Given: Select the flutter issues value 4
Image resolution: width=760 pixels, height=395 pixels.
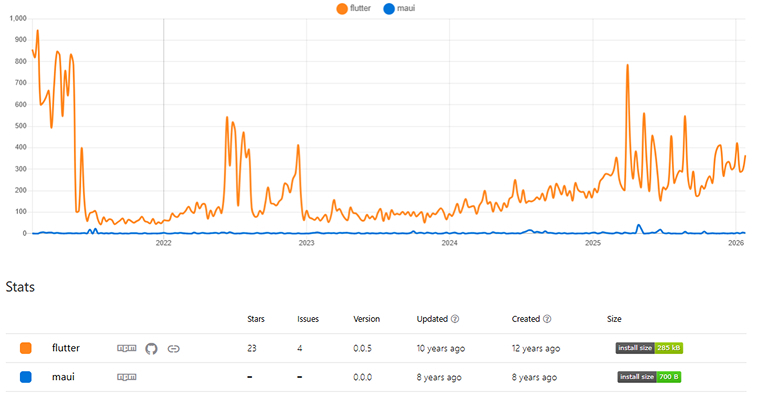Looking at the screenshot, I should coord(300,348).
